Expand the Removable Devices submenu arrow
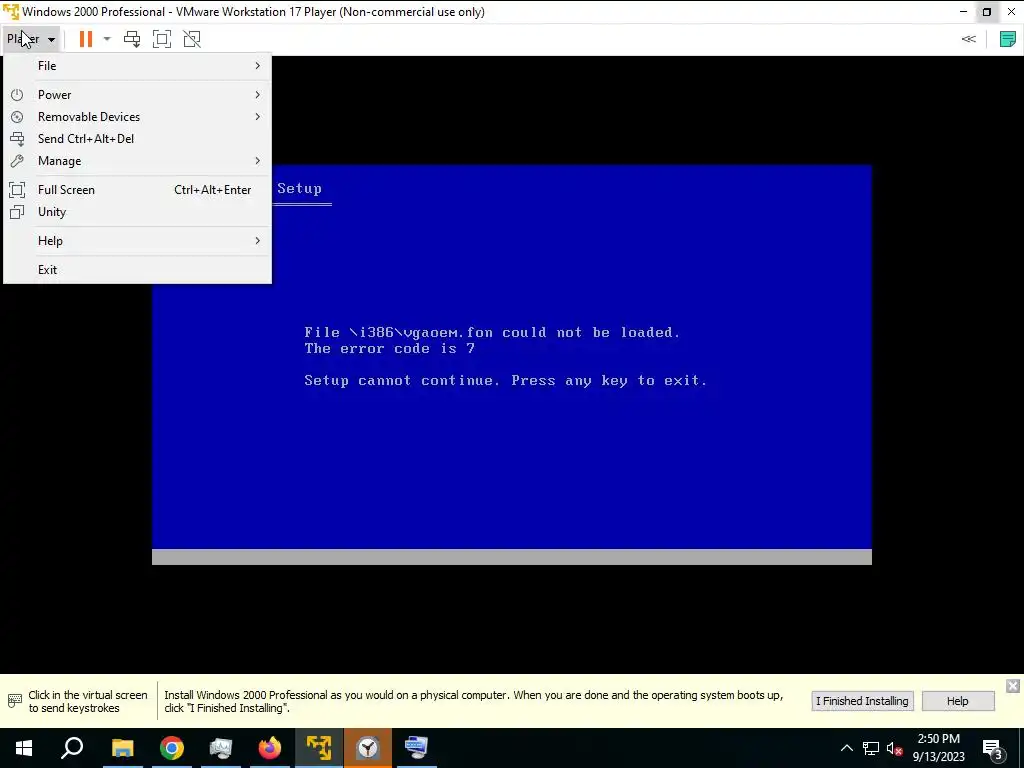1024x768 pixels. click(x=257, y=117)
